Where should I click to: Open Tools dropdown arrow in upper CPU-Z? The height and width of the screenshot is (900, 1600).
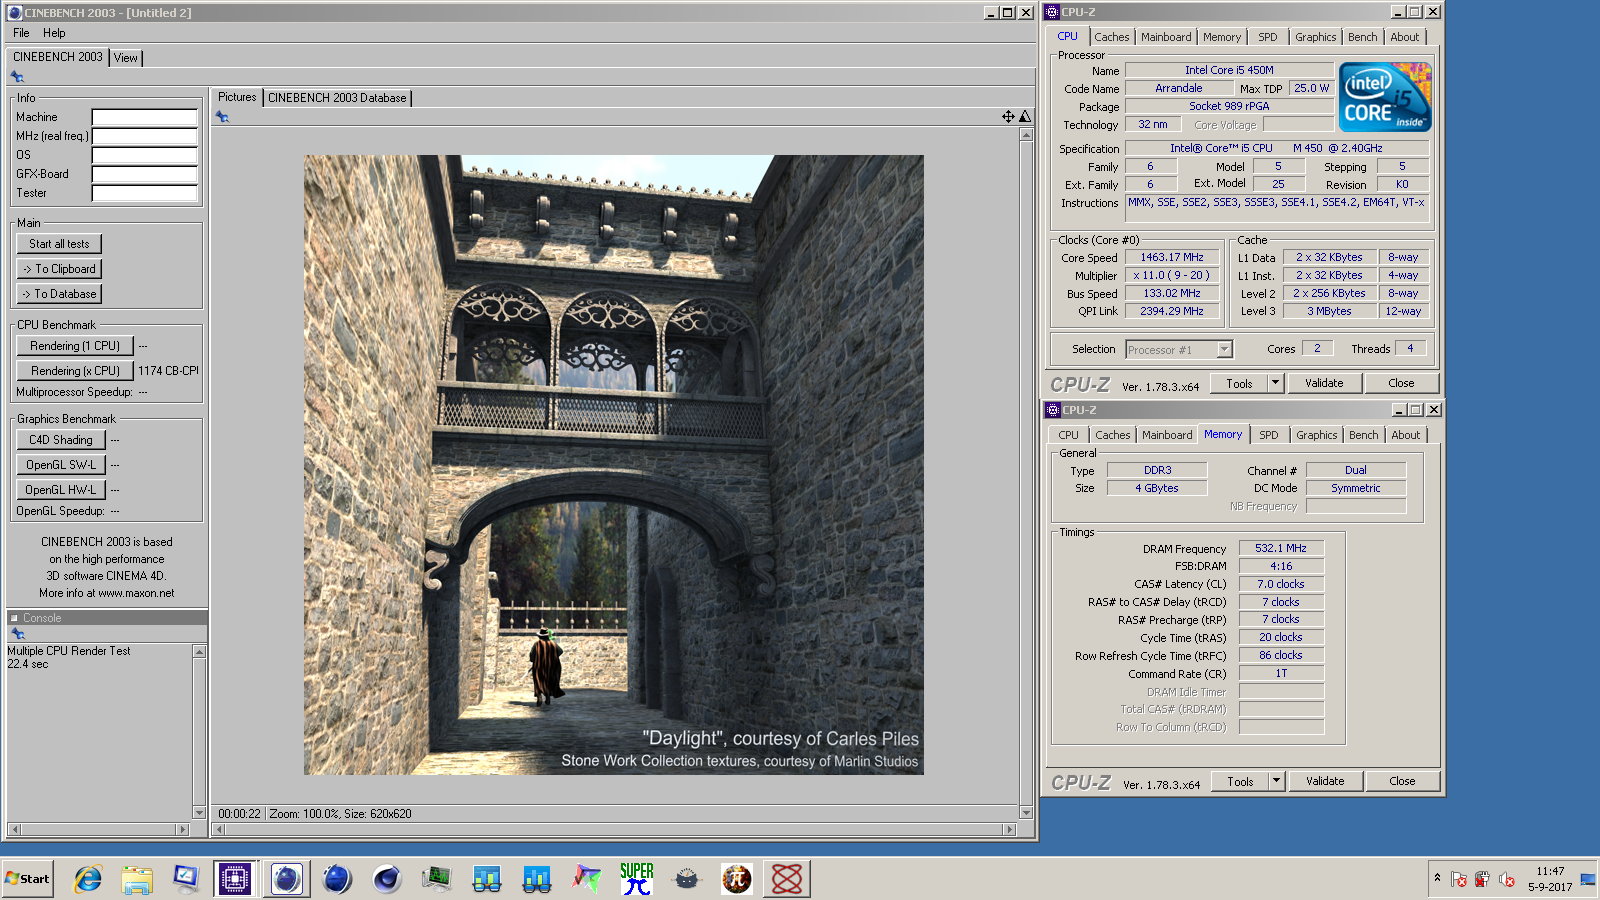click(1275, 383)
